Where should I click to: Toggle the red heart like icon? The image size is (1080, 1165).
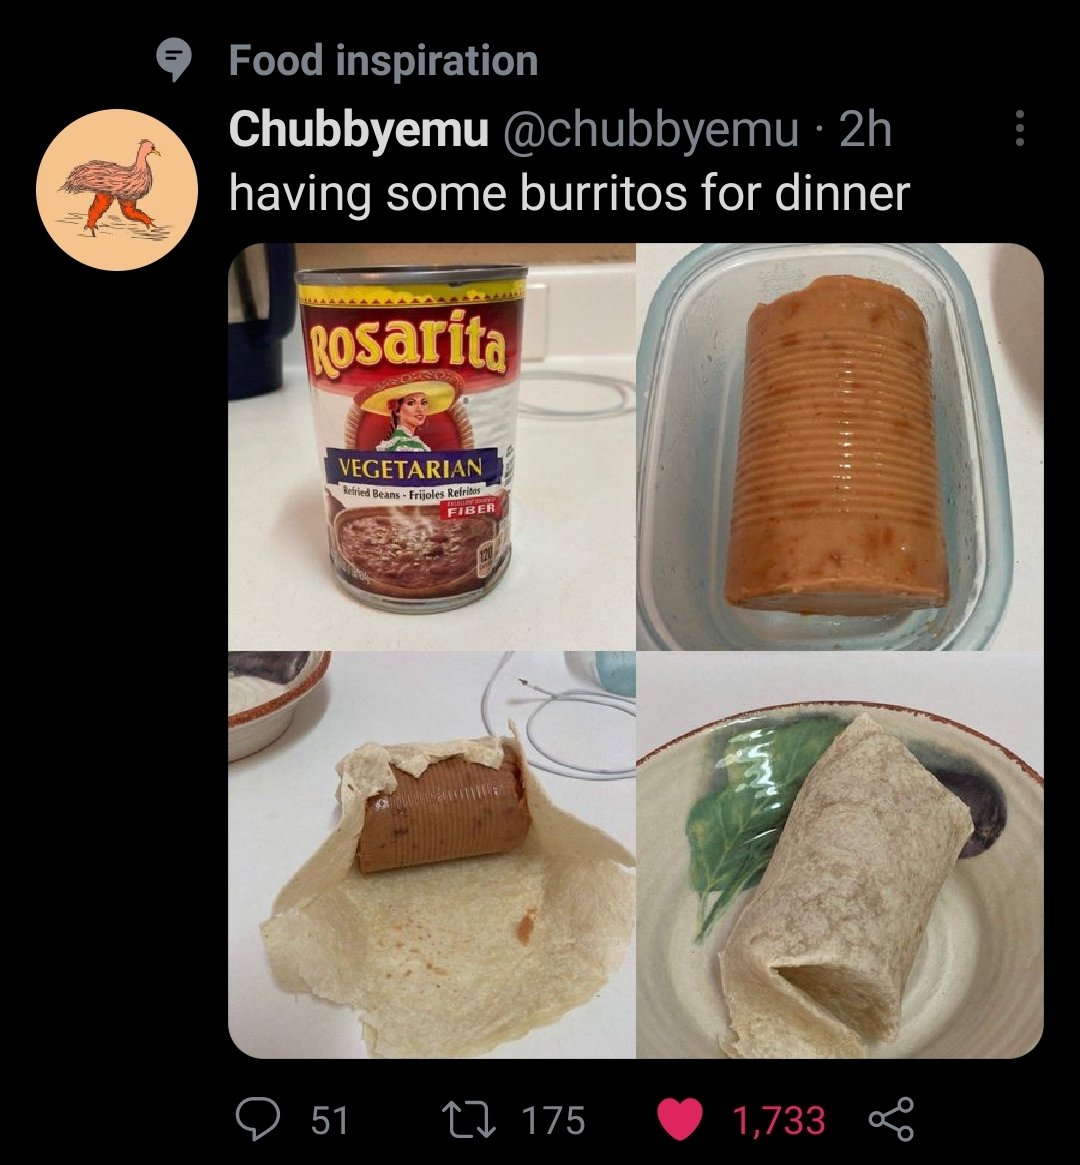click(680, 1119)
